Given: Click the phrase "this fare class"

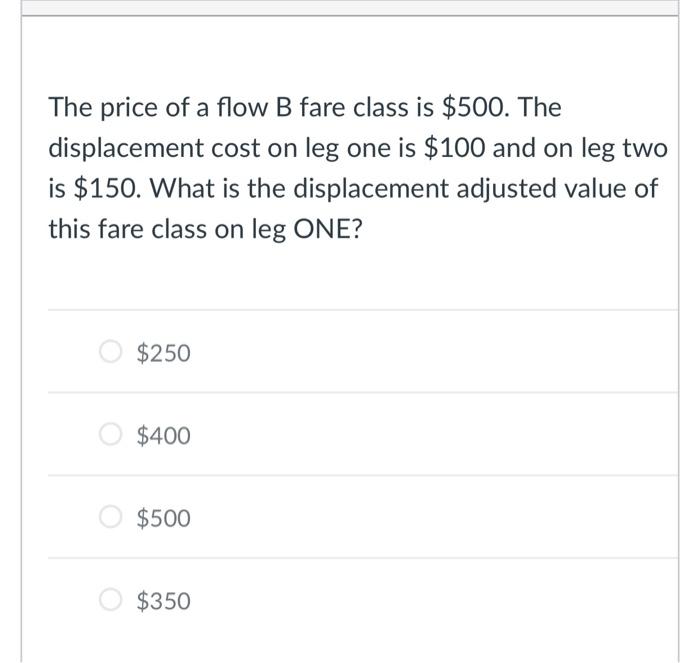Looking at the screenshot, I should click(x=117, y=229).
